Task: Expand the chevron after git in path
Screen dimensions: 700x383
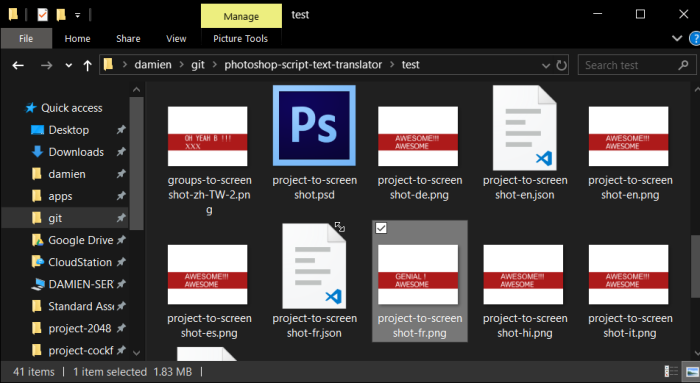Action: tap(215, 65)
